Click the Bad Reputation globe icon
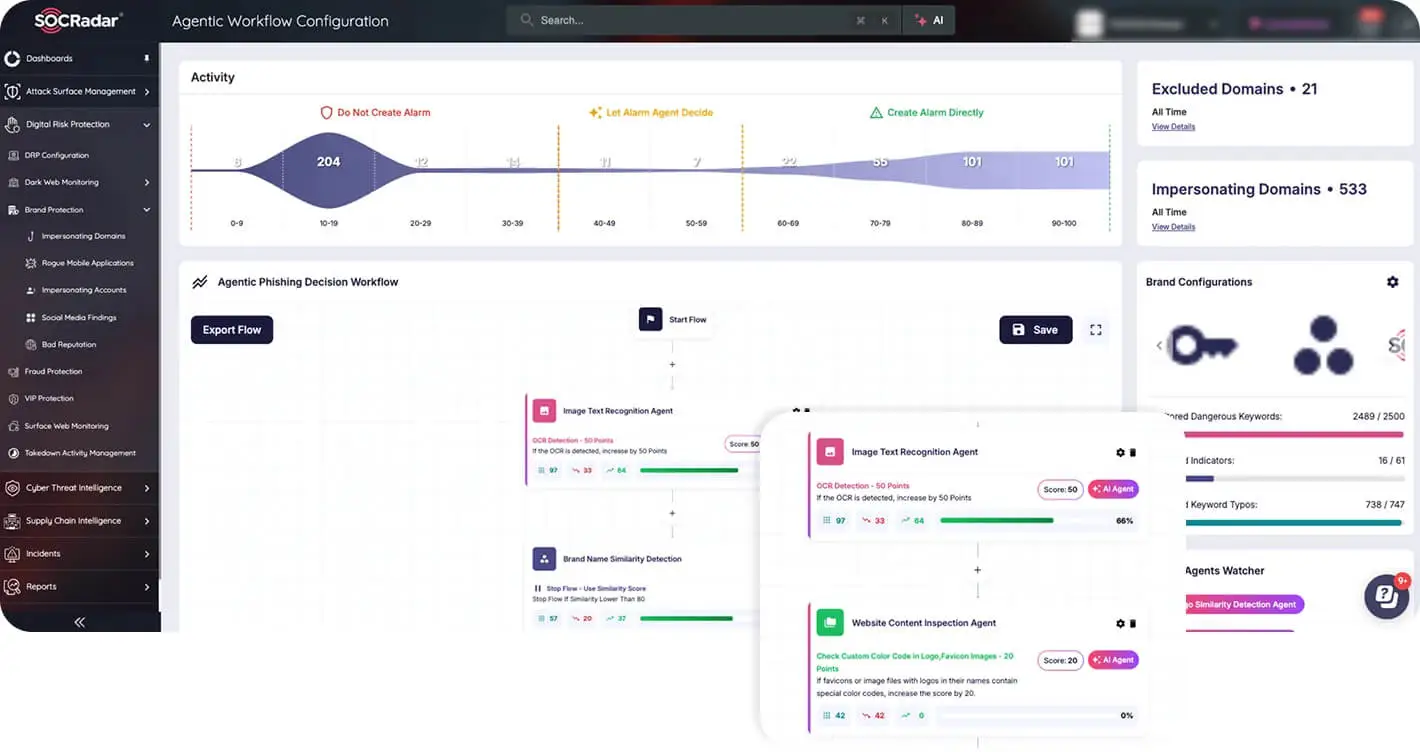Viewport: 1420px width, 752px height. pos(32,345)
